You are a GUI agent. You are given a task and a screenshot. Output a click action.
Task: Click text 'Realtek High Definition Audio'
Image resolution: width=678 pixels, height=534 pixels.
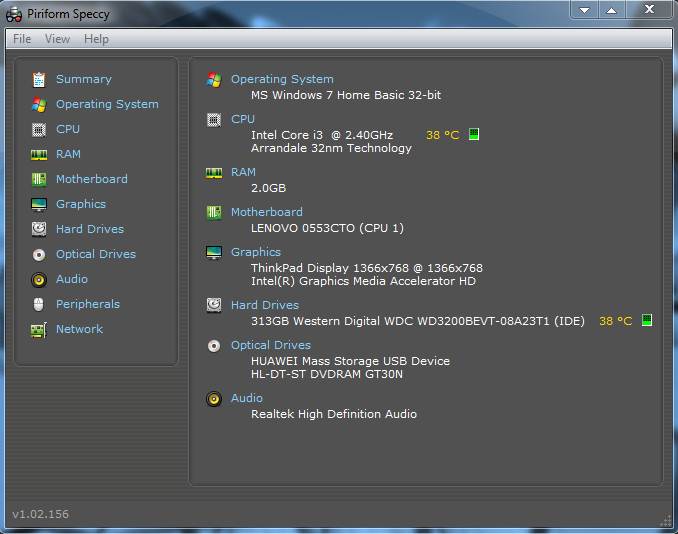tap(334, 414)
